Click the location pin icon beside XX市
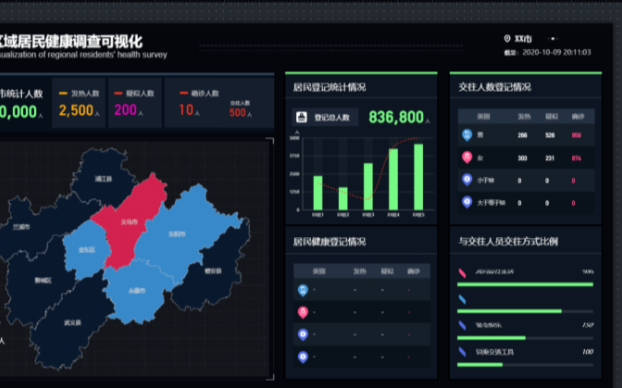Image resolution: width=622 pixels, height=388 pixels. point(507,38)
